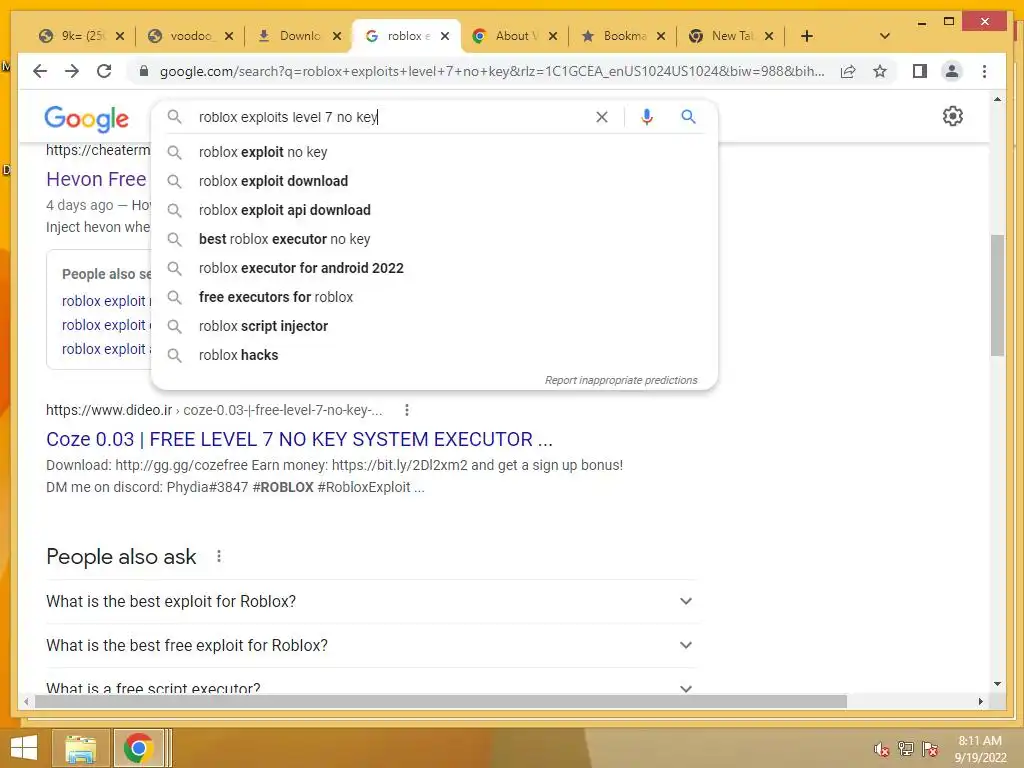1024x768 pixels.
Task: Open Action Center flag icon
Action: (x=930, y=748)
